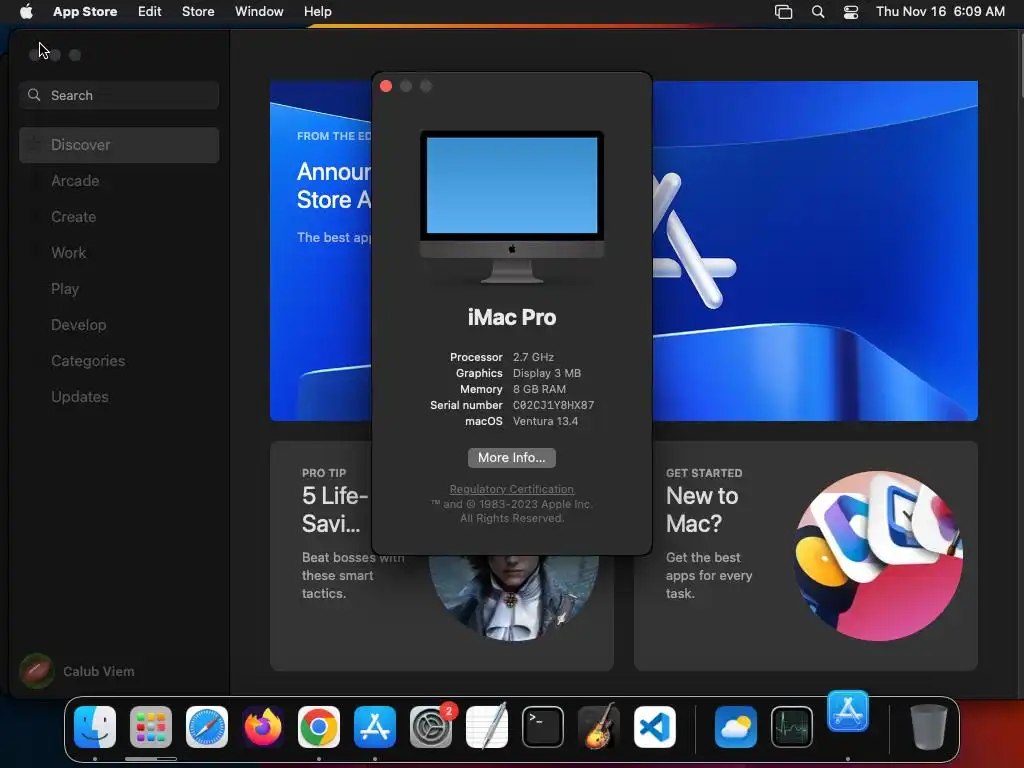The width and height of the screenshot is (1024, 768).
Task: Click Calub Viem account avatar
Action: coord(37,671)
